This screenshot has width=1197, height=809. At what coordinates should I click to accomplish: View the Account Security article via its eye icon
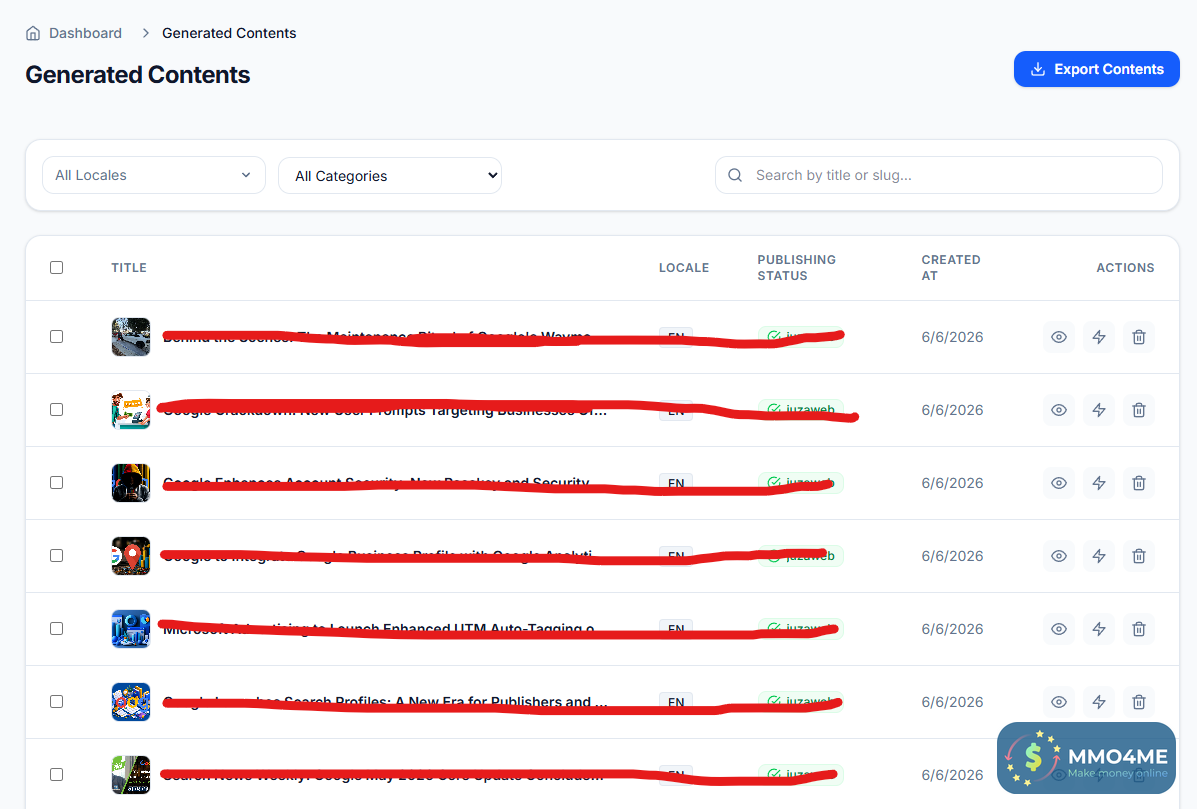tap(1059, 483)
